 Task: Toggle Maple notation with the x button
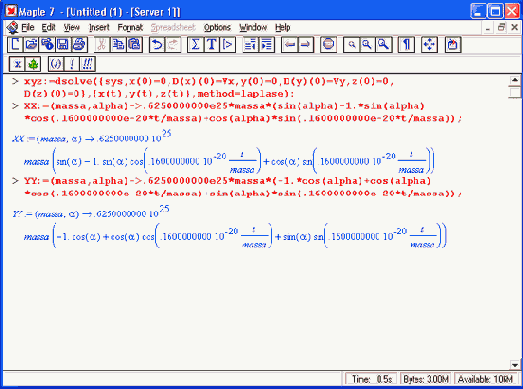click(x=17, y=64)
